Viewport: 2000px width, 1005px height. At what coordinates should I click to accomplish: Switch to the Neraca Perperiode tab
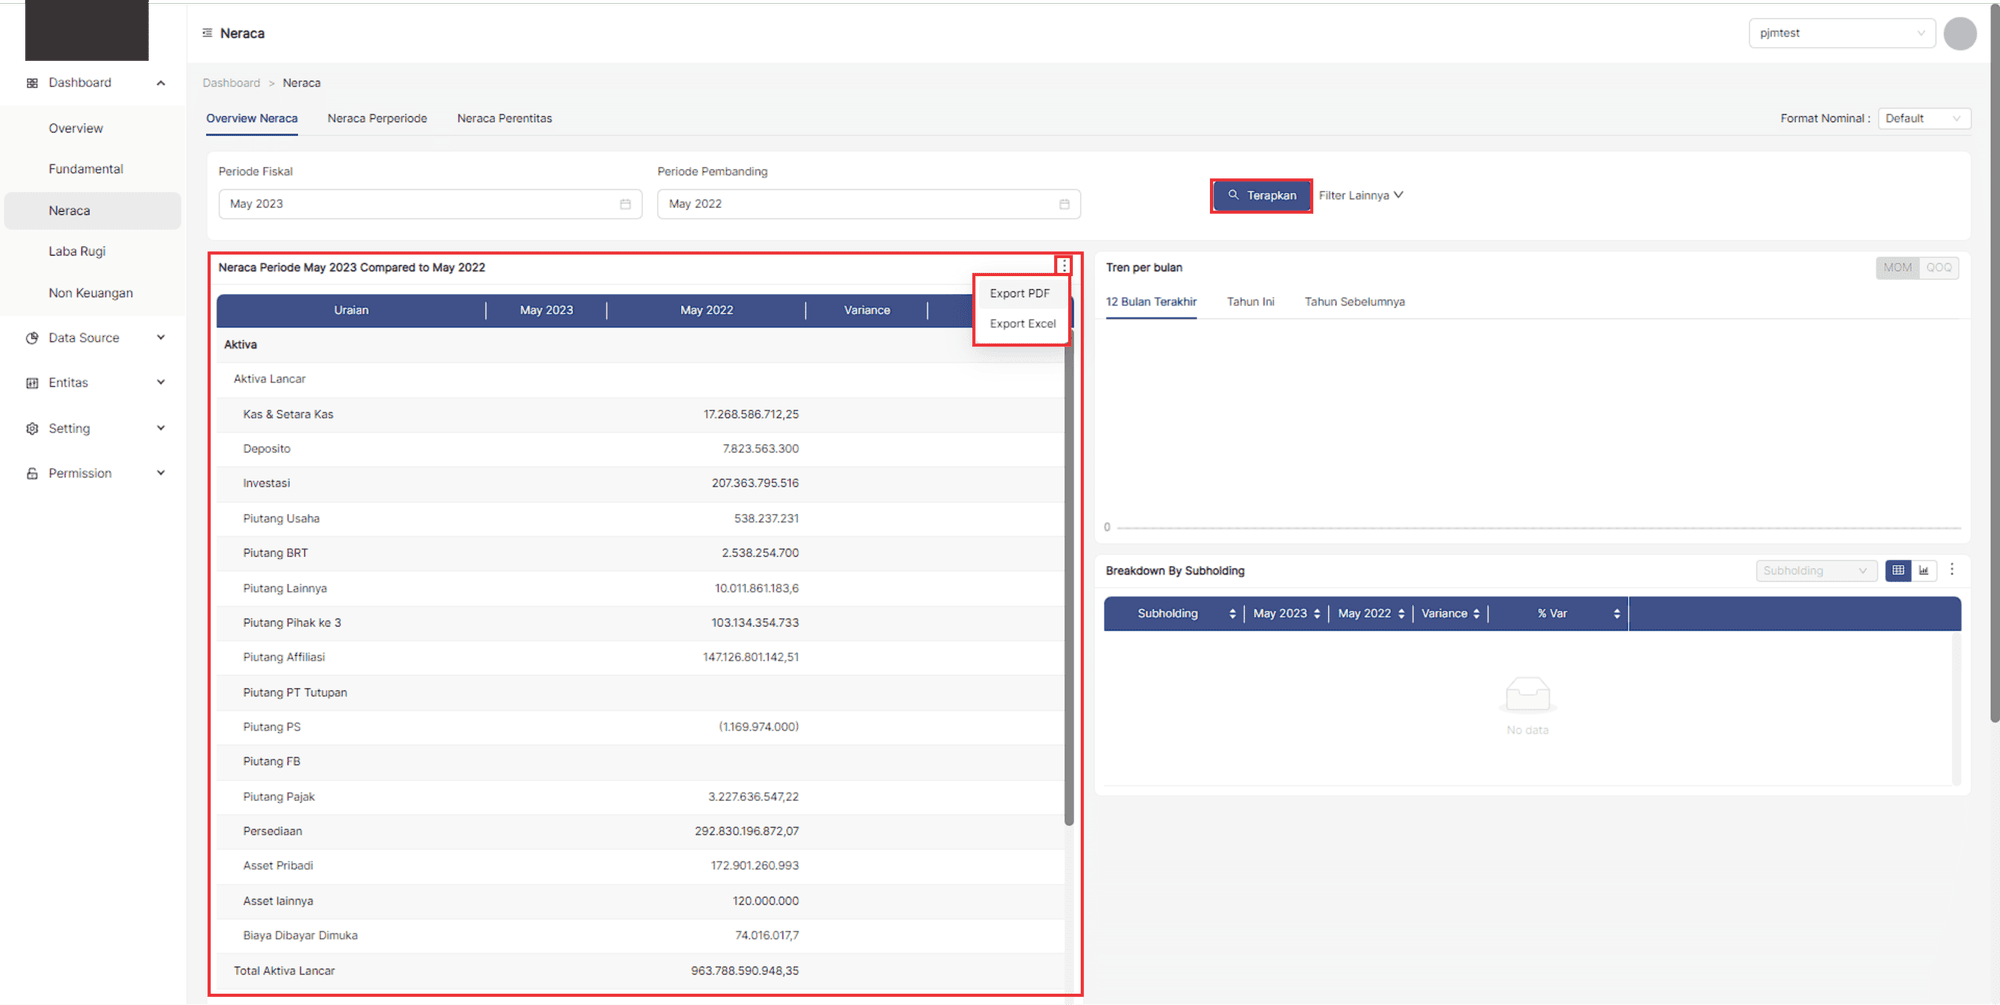(377, 119)
